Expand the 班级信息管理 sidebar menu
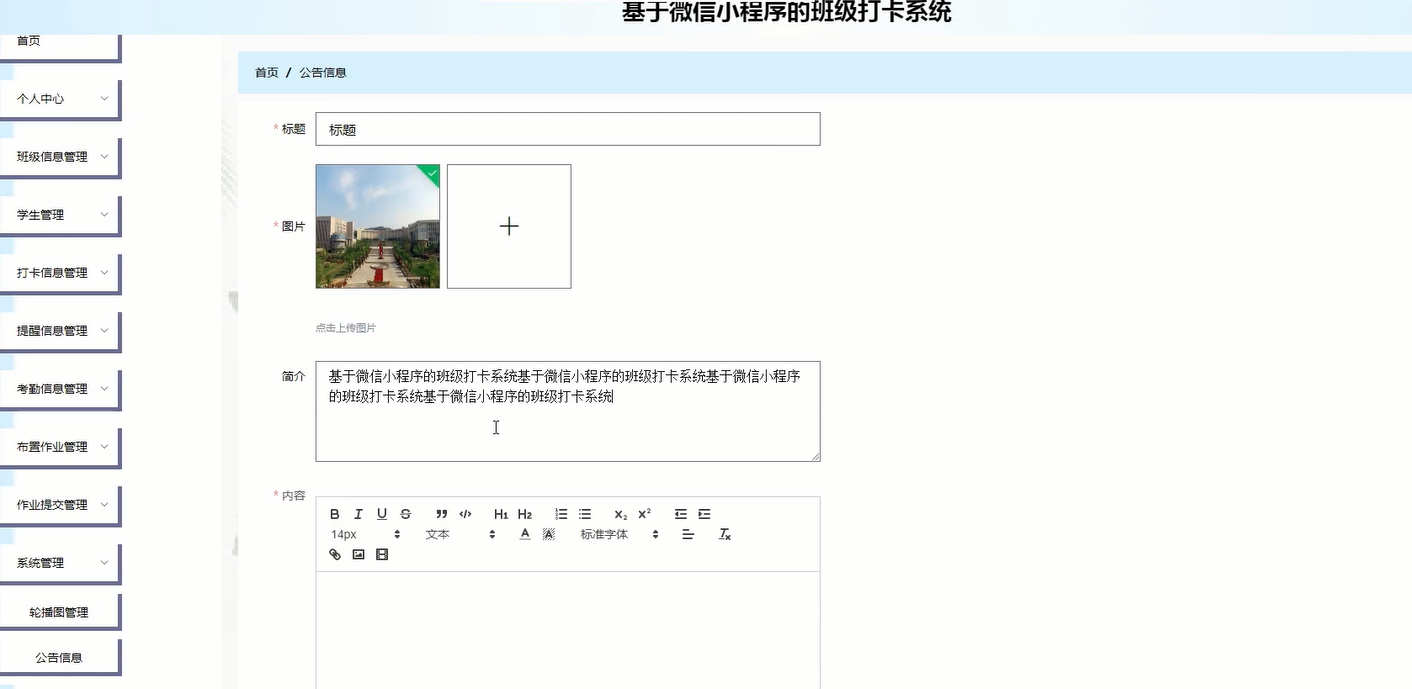Image resolution: width=1412 pixels, height=689 pixels. point(60,157)
